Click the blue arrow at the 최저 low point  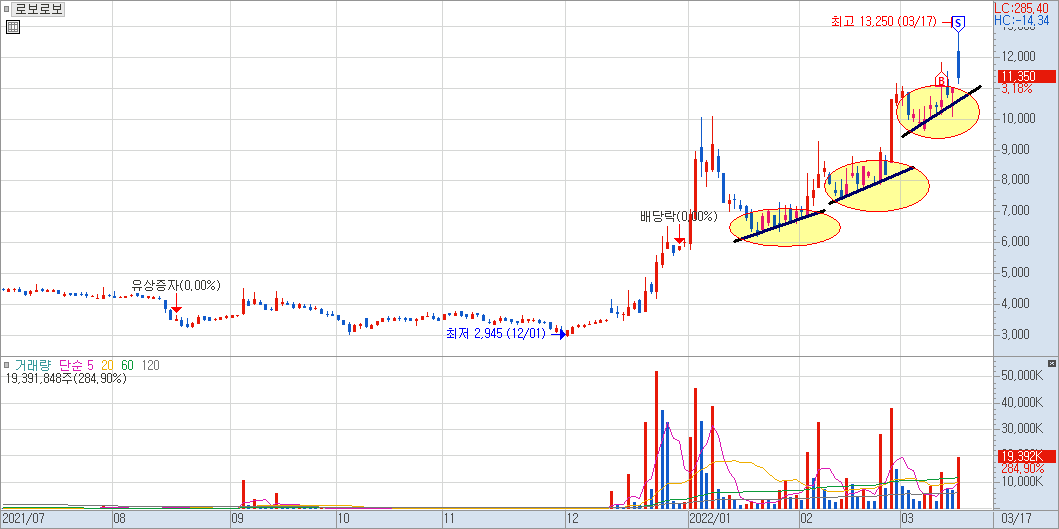pyautogui.click(x=559, y=334)
